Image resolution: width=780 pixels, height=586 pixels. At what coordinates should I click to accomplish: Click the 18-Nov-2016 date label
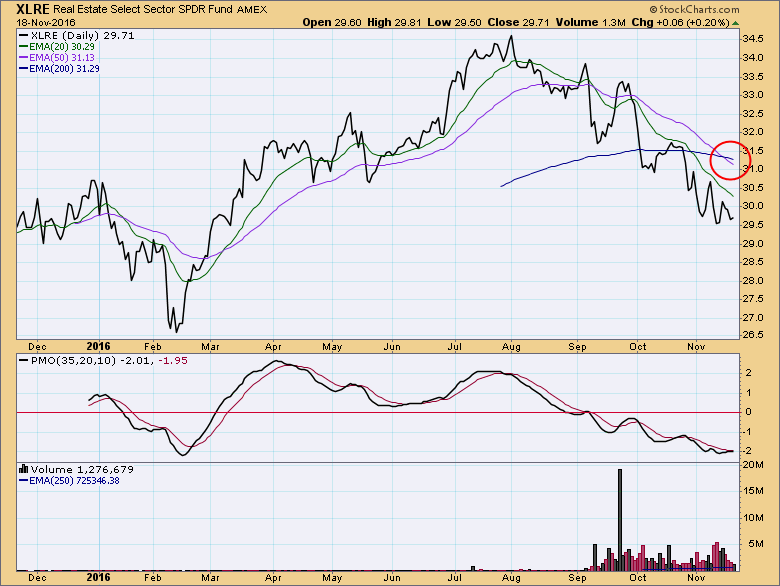(x=46, y=23)
